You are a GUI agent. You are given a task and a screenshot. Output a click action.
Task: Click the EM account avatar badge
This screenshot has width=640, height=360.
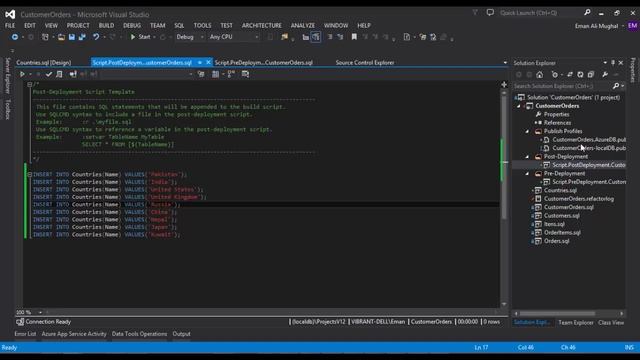633,26
